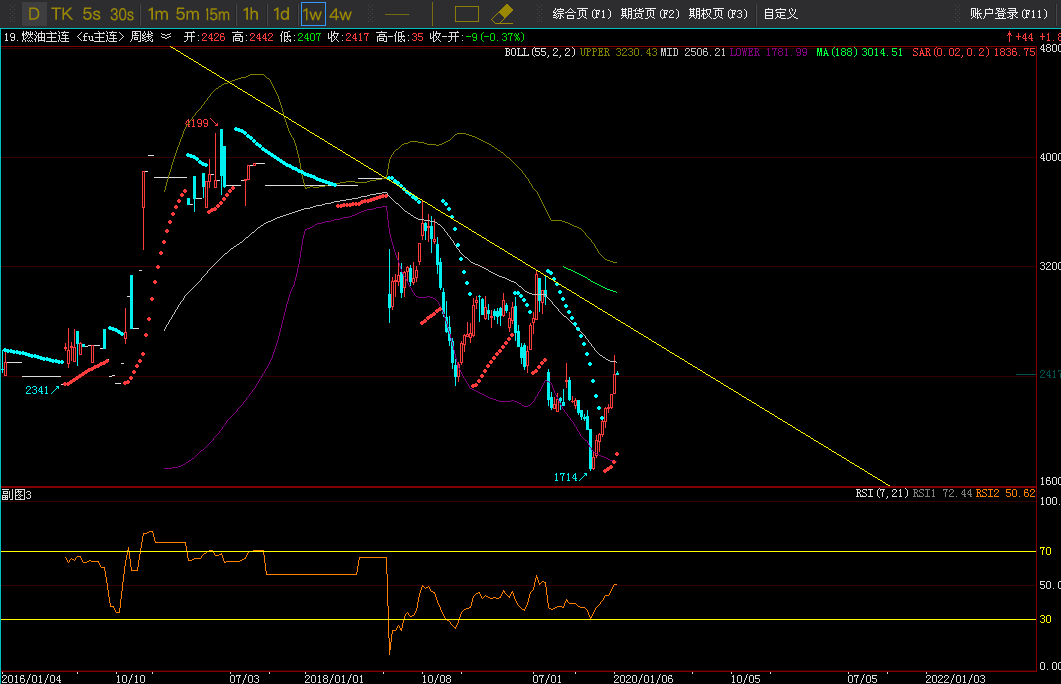This screenshot has height=684, width=1061.
Task: Switch chart to 1m period
Action: 158,14
